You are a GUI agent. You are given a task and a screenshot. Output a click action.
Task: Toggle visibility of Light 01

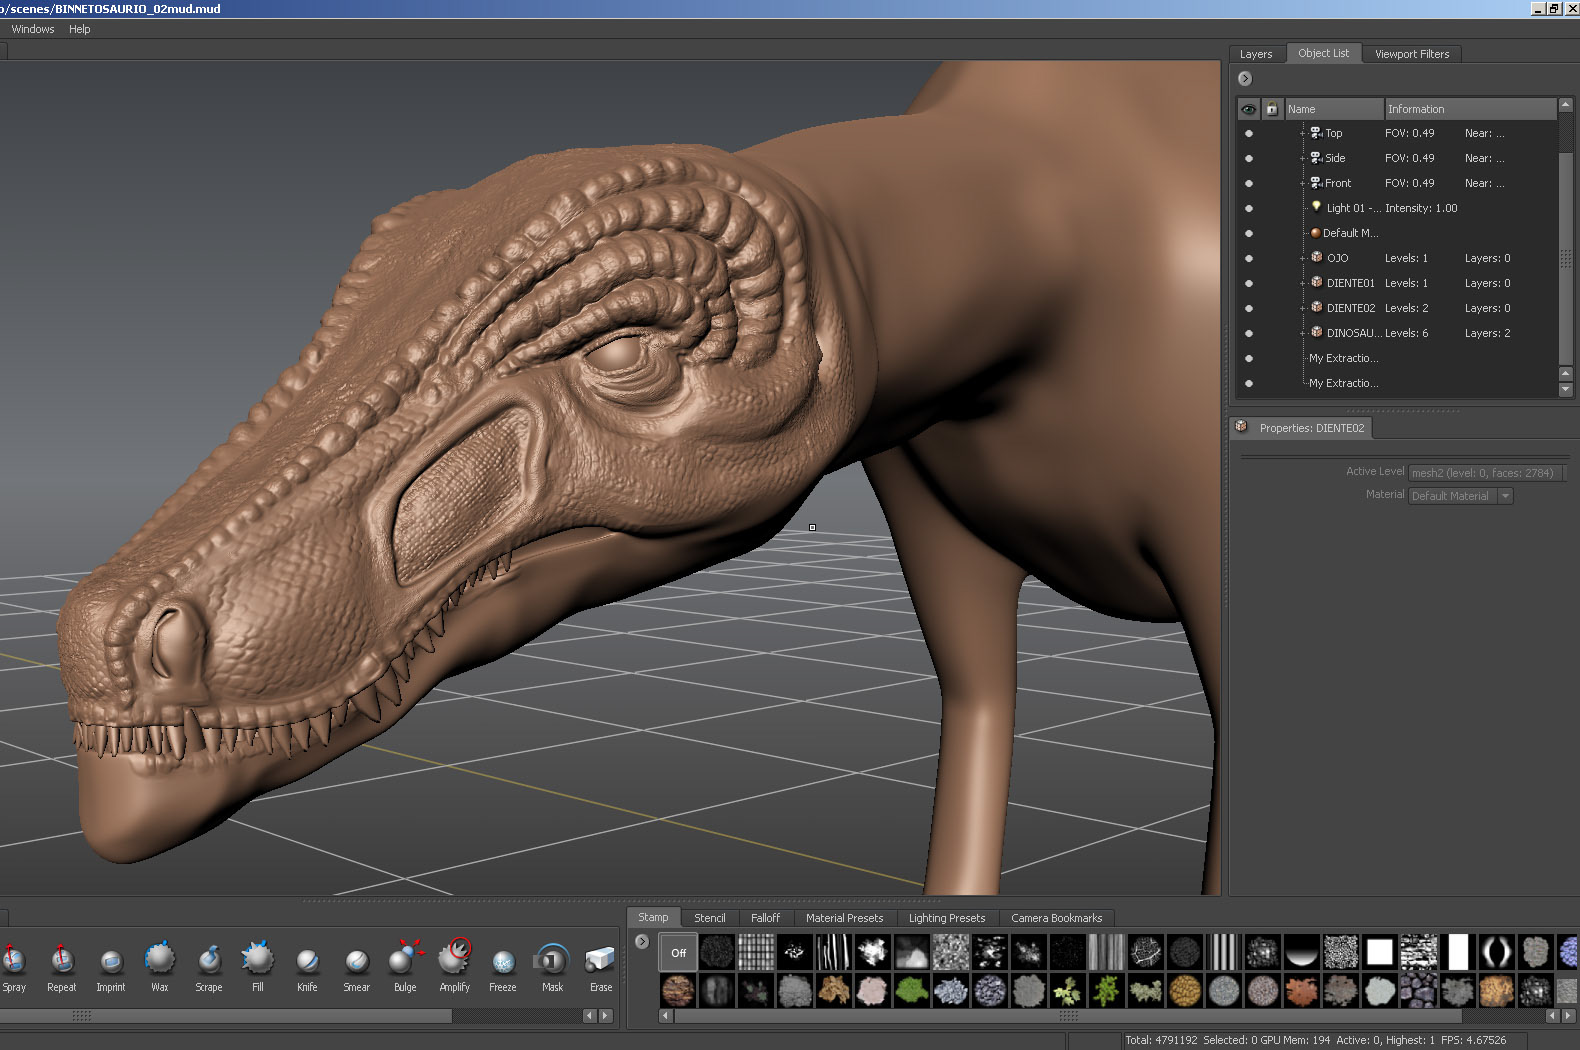[x=1248, y=209]
